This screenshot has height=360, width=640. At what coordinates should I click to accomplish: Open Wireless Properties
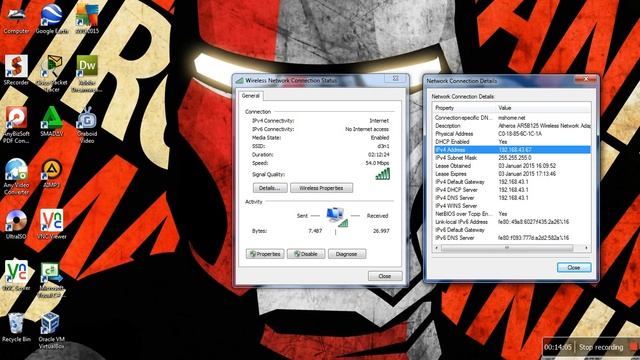point(321,188)
